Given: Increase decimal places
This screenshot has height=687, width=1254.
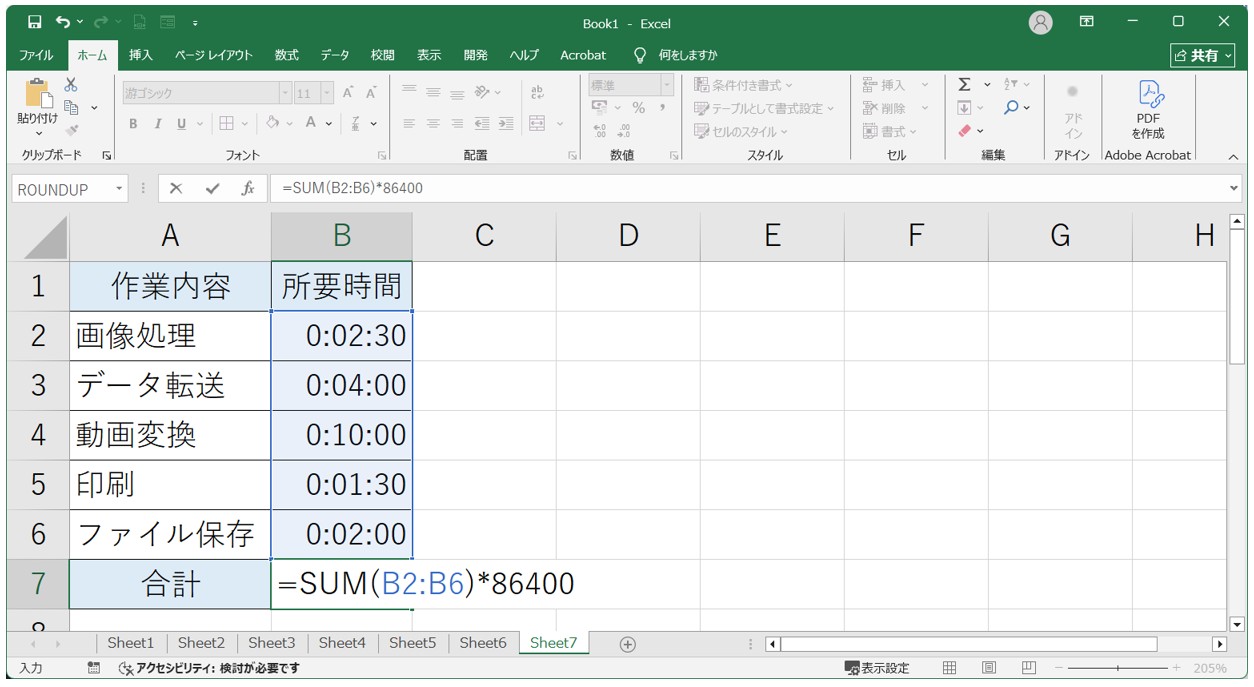Looking at the screenshot, I should click(x=600, y=131).
